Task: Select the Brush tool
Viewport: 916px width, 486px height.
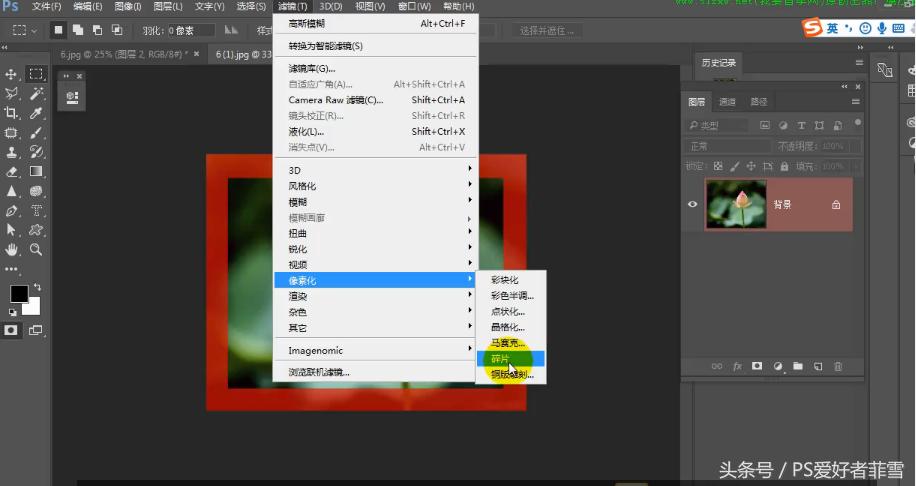Action: (x=36, y=133)
